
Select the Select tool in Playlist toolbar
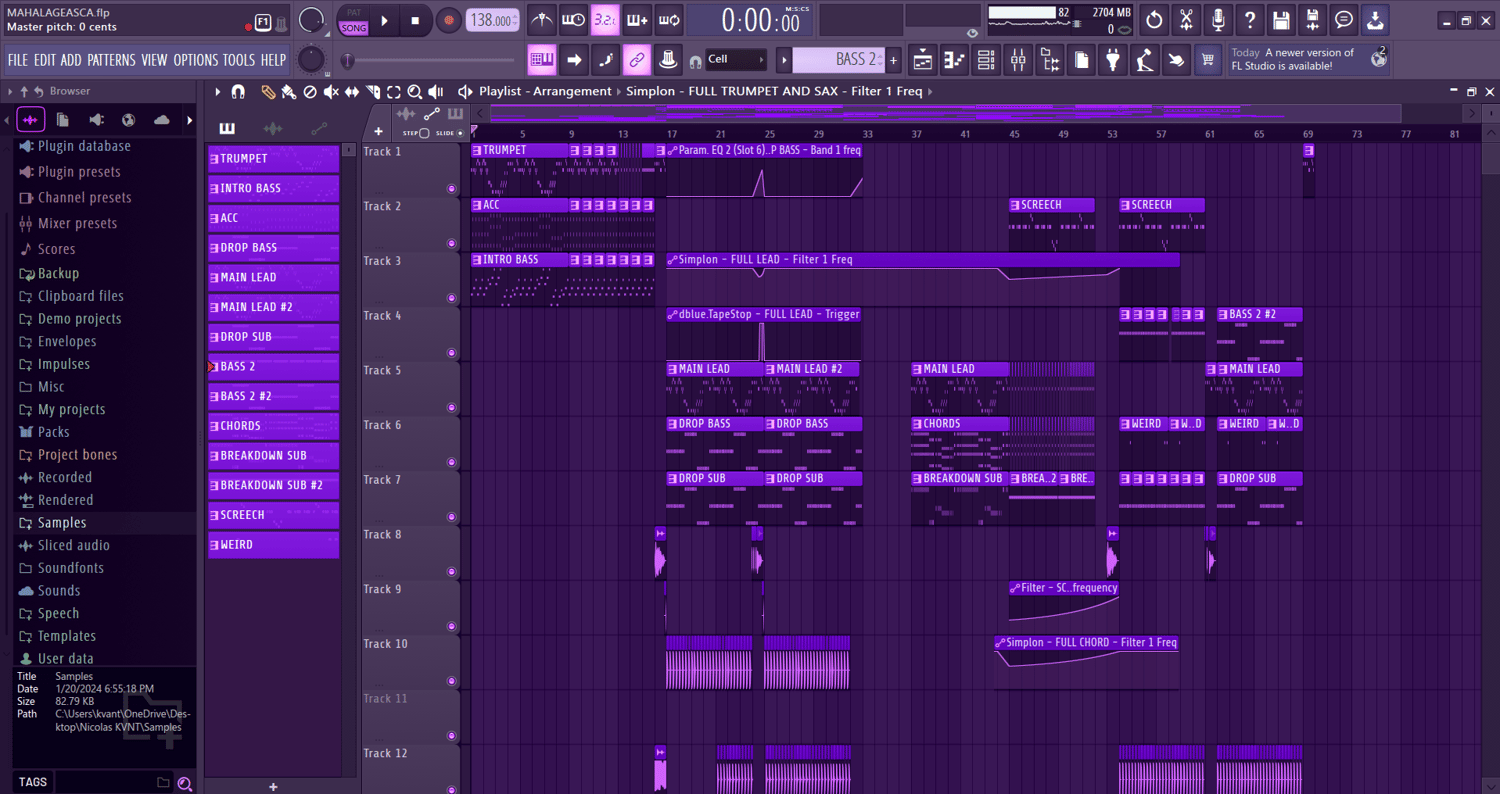point(394,92)
